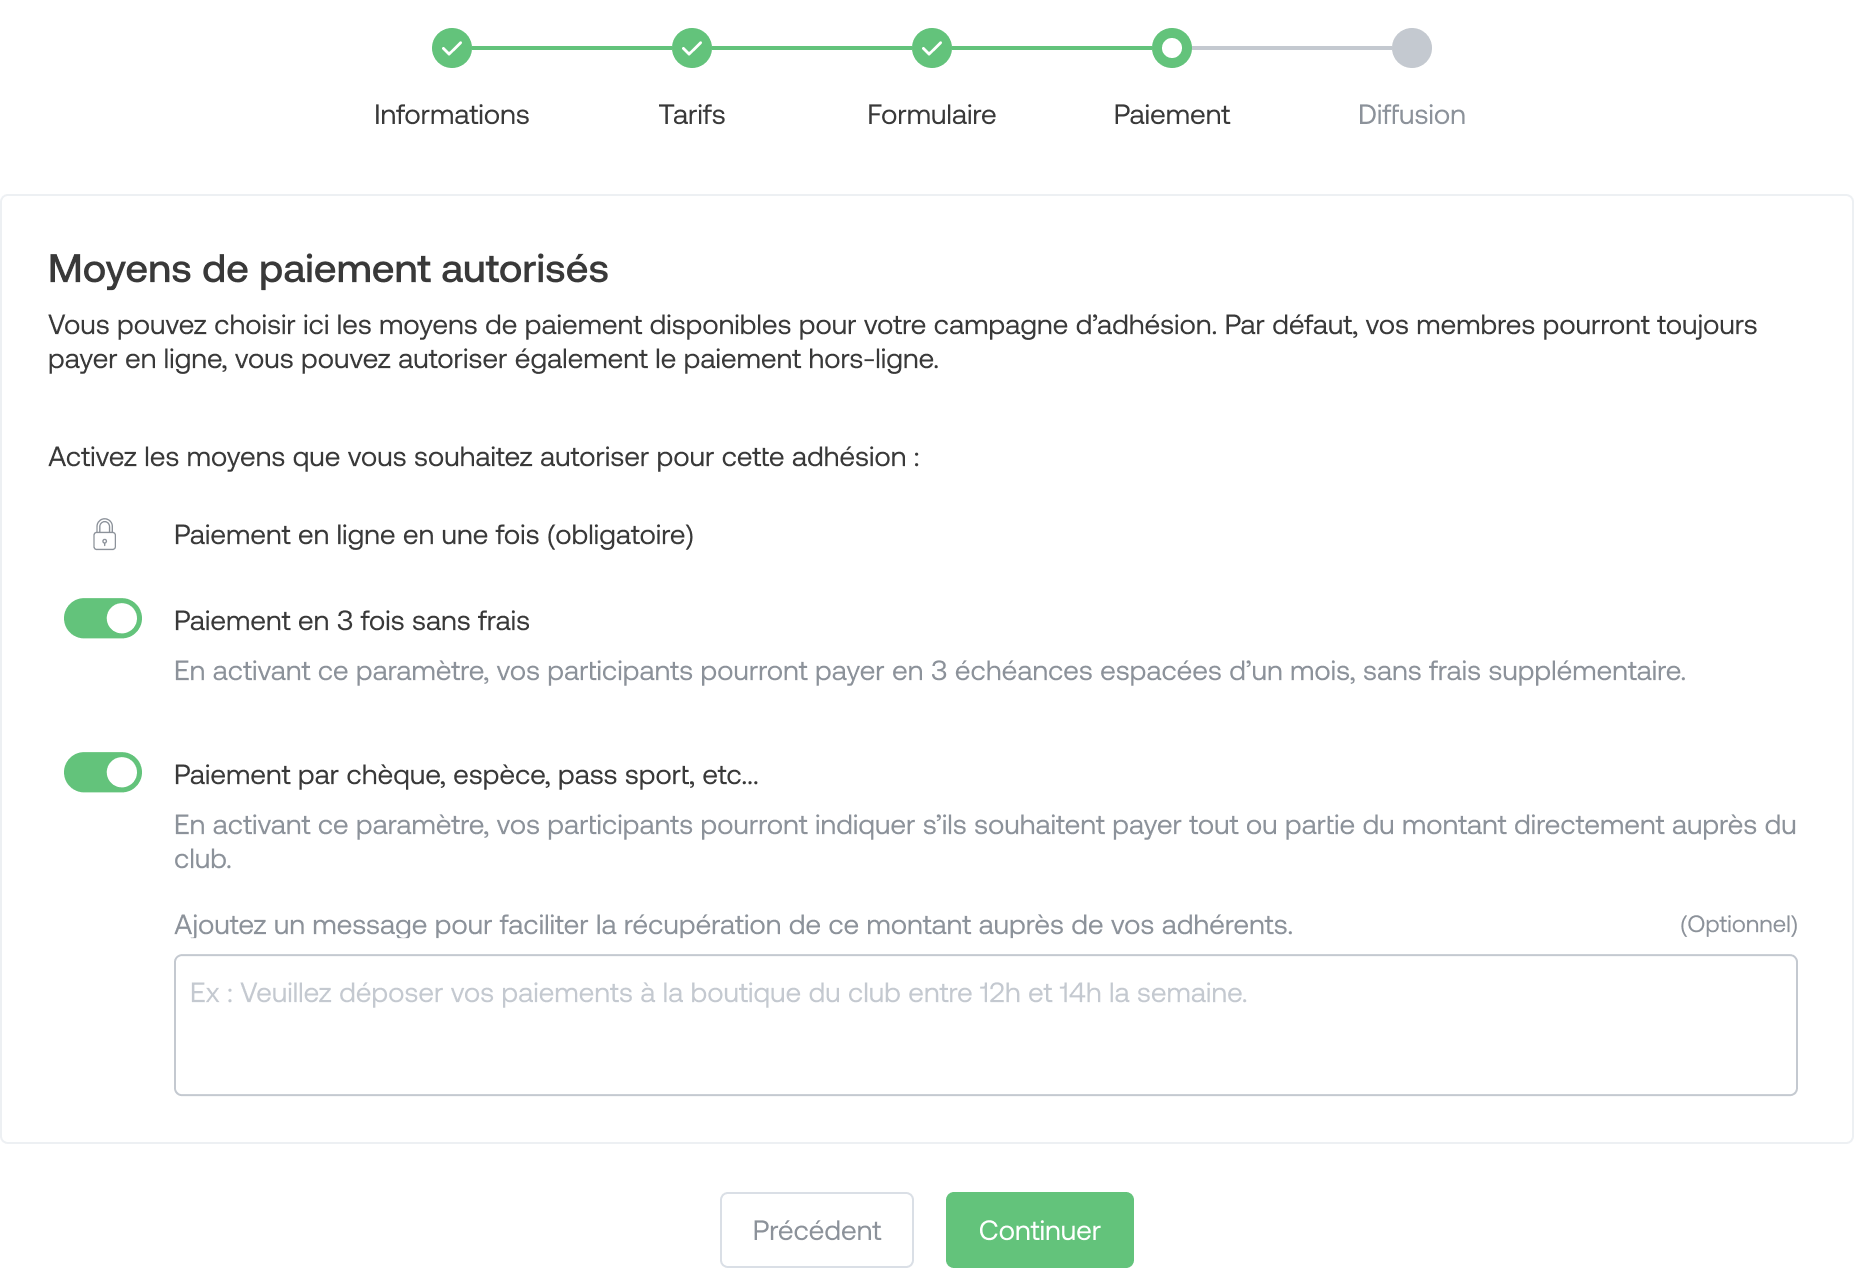Image resolution: width=1854 pixels, height=1268 pixels.
Task: Click the Formulaire step checkmark circle
Action: (932, 48)
